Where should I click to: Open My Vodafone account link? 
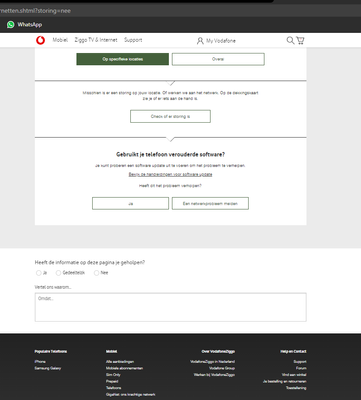click(x=221, y=41)
